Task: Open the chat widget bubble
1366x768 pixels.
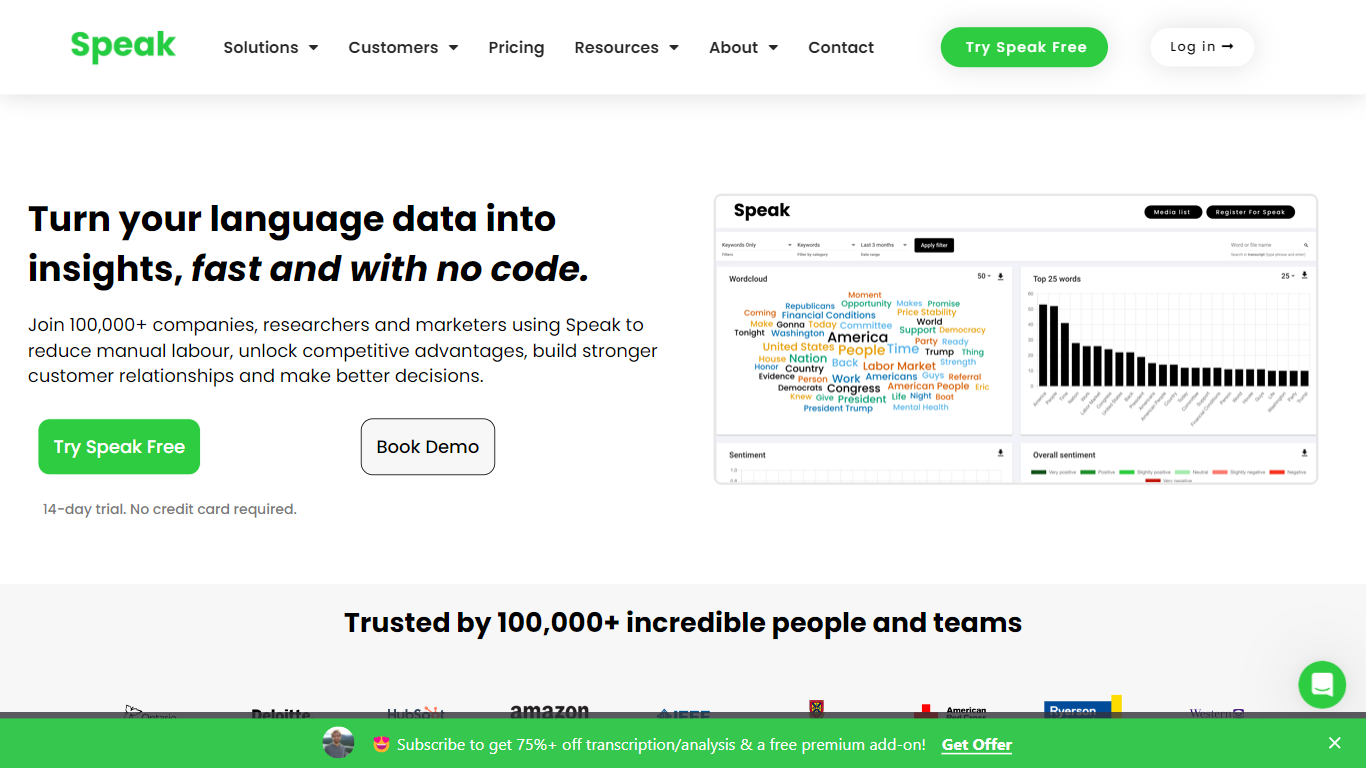Action: (1322, 685)
